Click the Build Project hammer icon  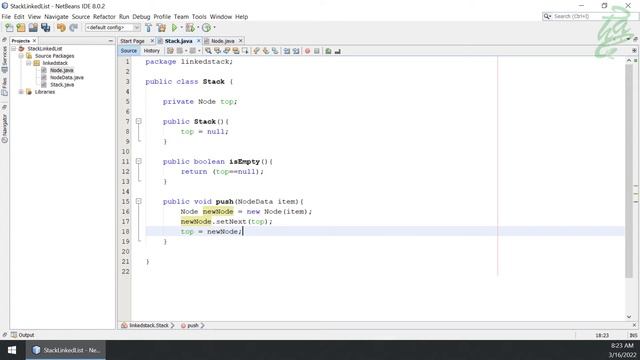click(x=149, y=27)
